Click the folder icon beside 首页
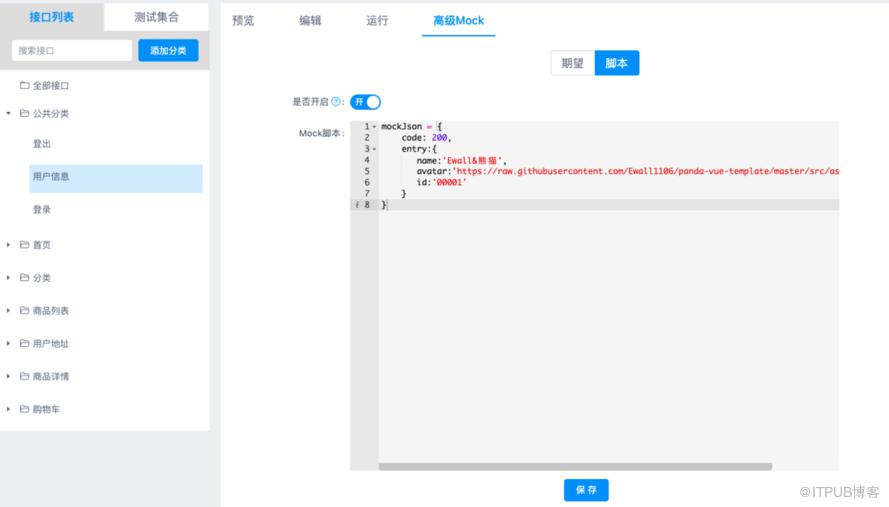This screenshot has height=507, width=889. pos(24,245)
